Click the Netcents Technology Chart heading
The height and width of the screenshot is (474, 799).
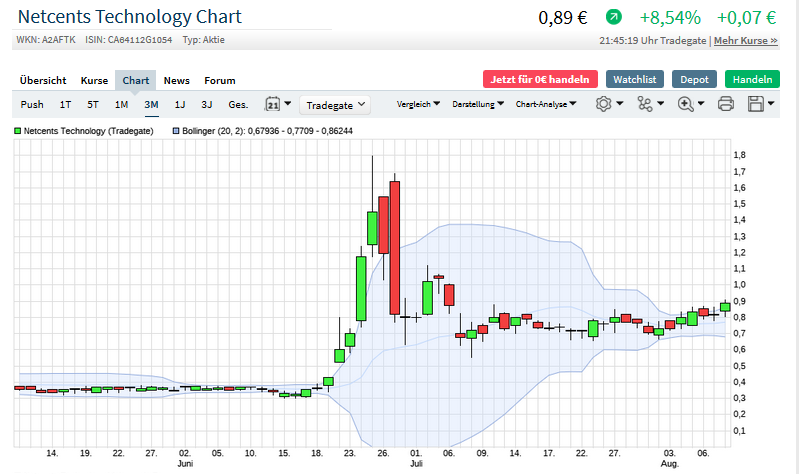tap(129, 17)
